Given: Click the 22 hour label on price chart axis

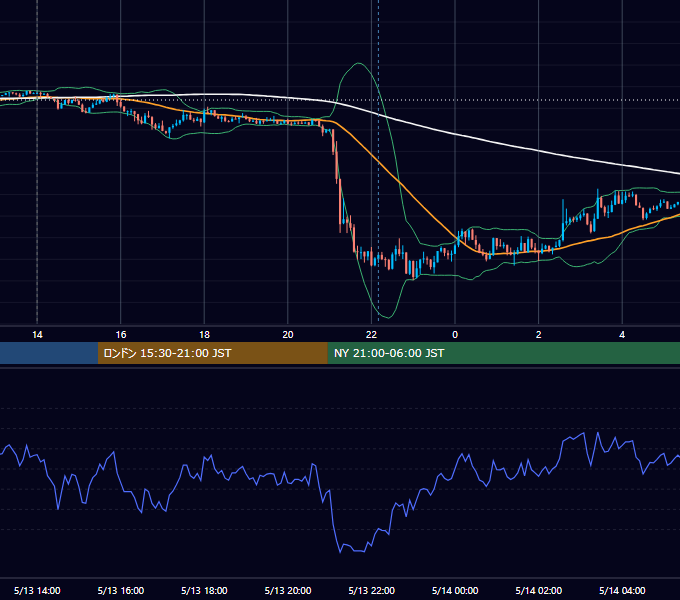Looking at the screenshot, I should 371,335.
